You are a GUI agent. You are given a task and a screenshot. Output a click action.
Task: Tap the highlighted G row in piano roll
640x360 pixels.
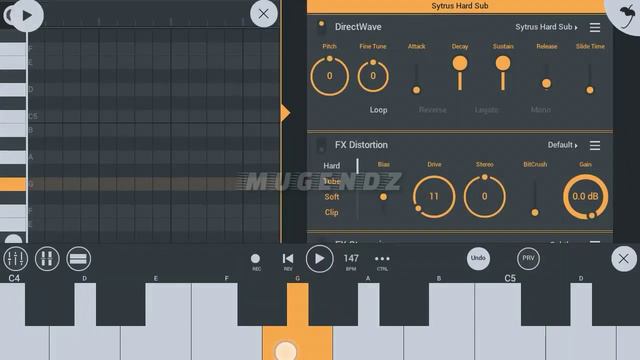click(x=153, y=184)
